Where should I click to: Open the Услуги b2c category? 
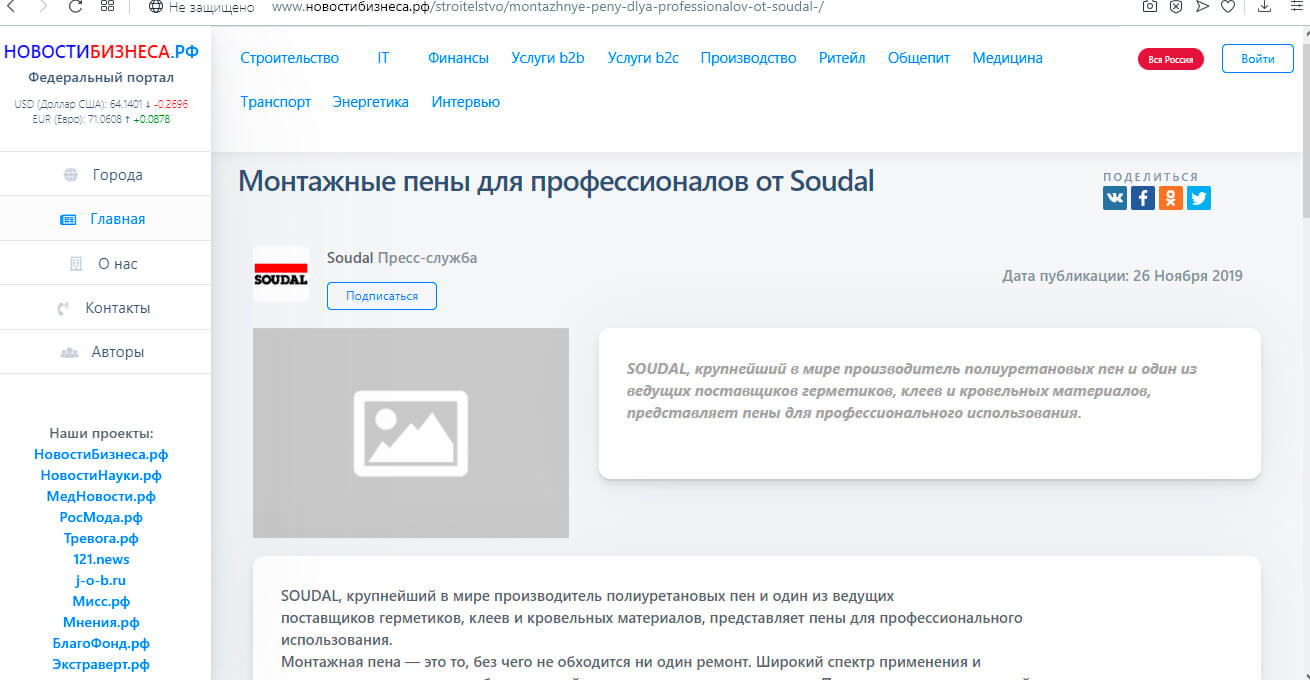point(643,58)
